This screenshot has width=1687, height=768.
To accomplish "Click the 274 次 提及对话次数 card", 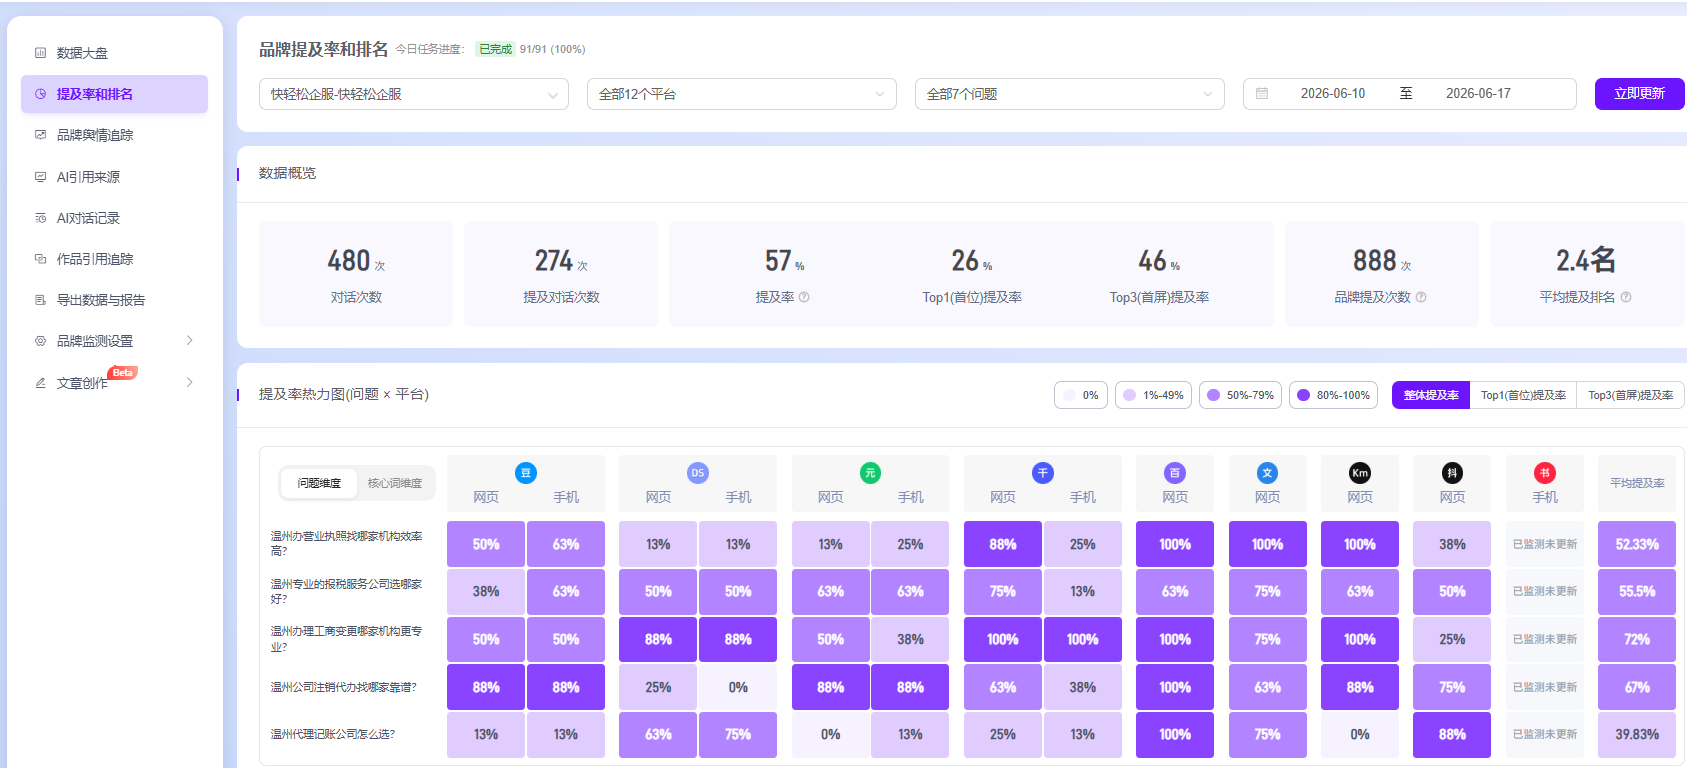I will coord(561,274).
